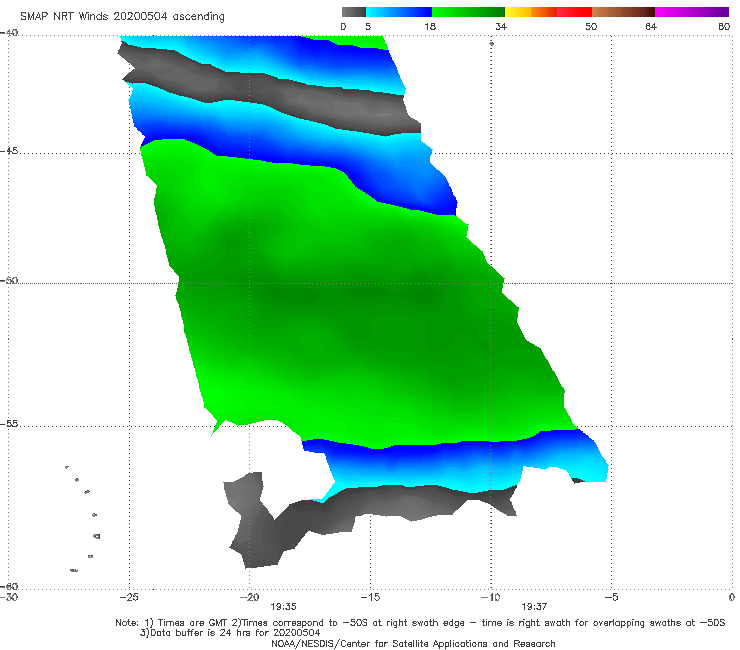Click the colorbar label '50'
The height and width of the screenshot is (650, 740).
pos(591,26)
